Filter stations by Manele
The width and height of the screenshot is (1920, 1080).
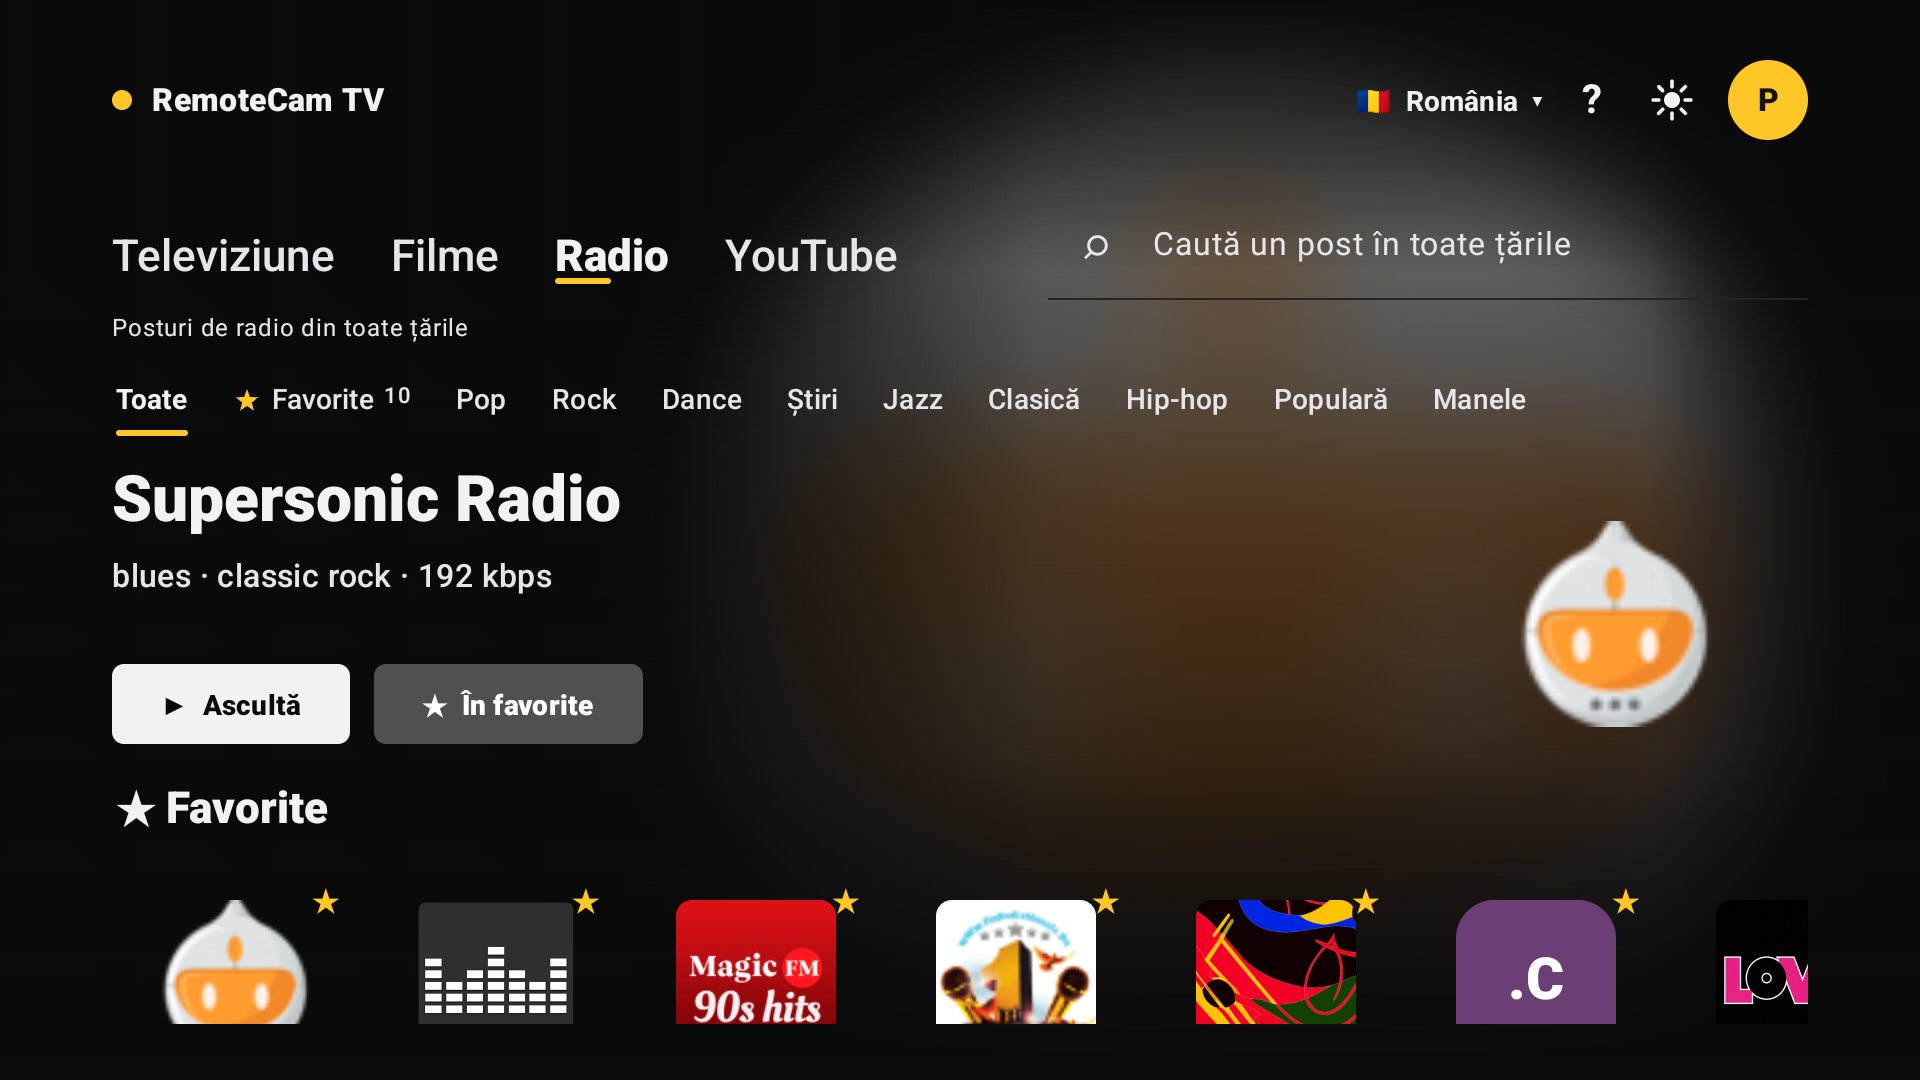(1479, 400)
